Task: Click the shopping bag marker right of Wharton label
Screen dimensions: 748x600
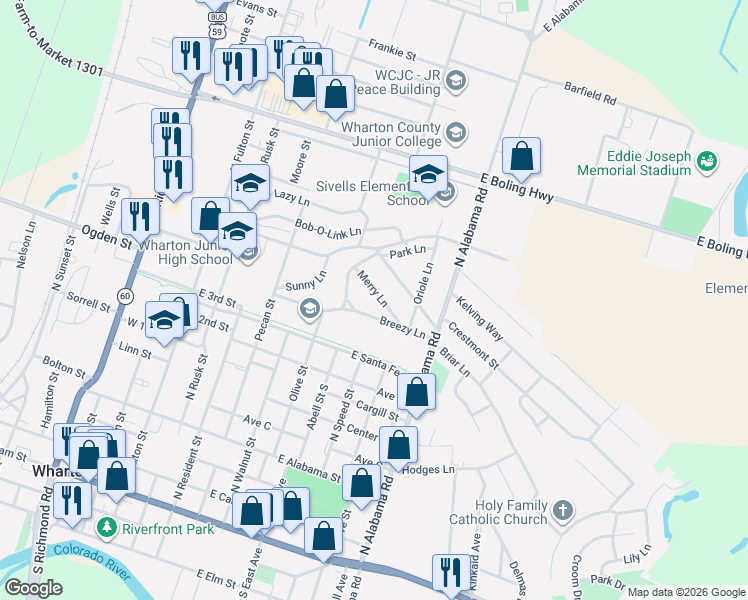Action: click(116, 476)
